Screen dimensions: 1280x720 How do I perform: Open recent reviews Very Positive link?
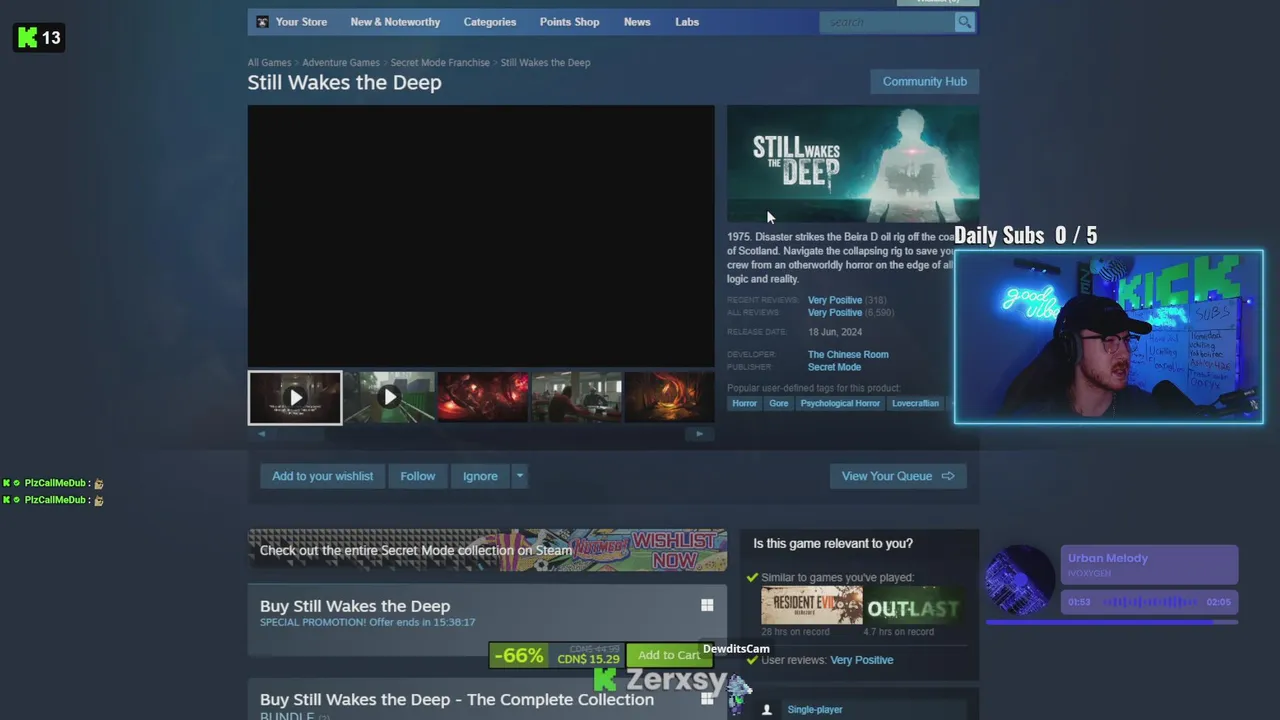tap(835, 300)
